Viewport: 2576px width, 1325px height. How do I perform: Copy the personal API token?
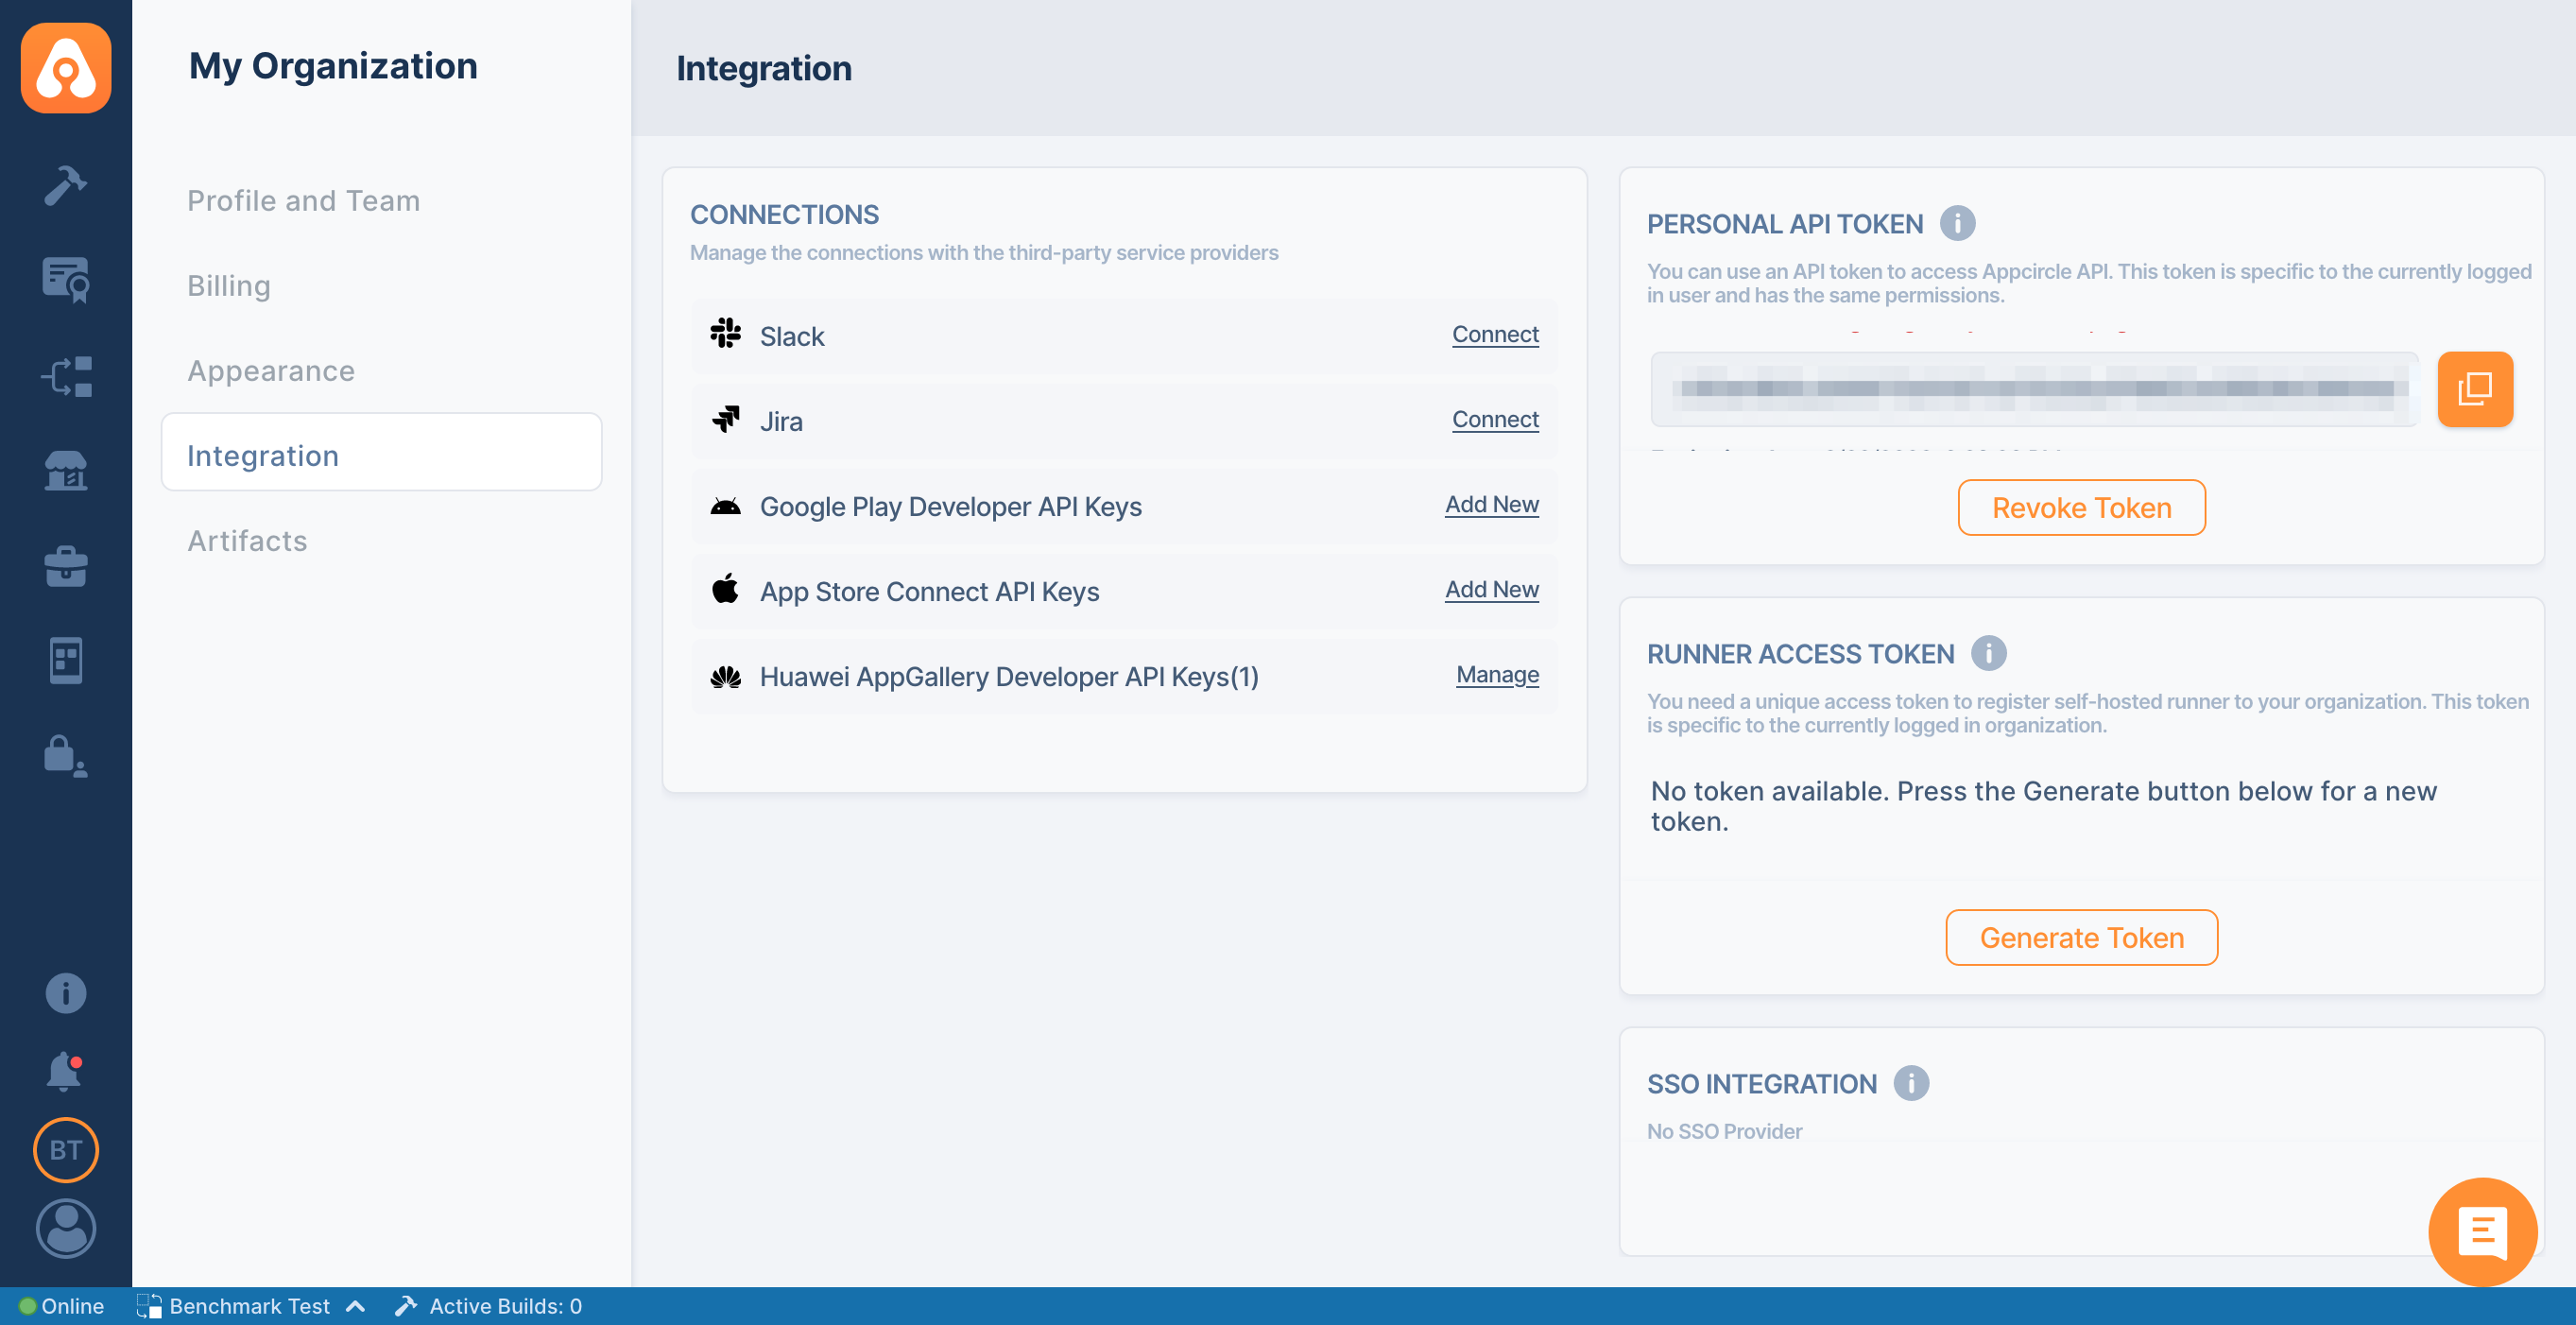click(x=2474, y=389)
